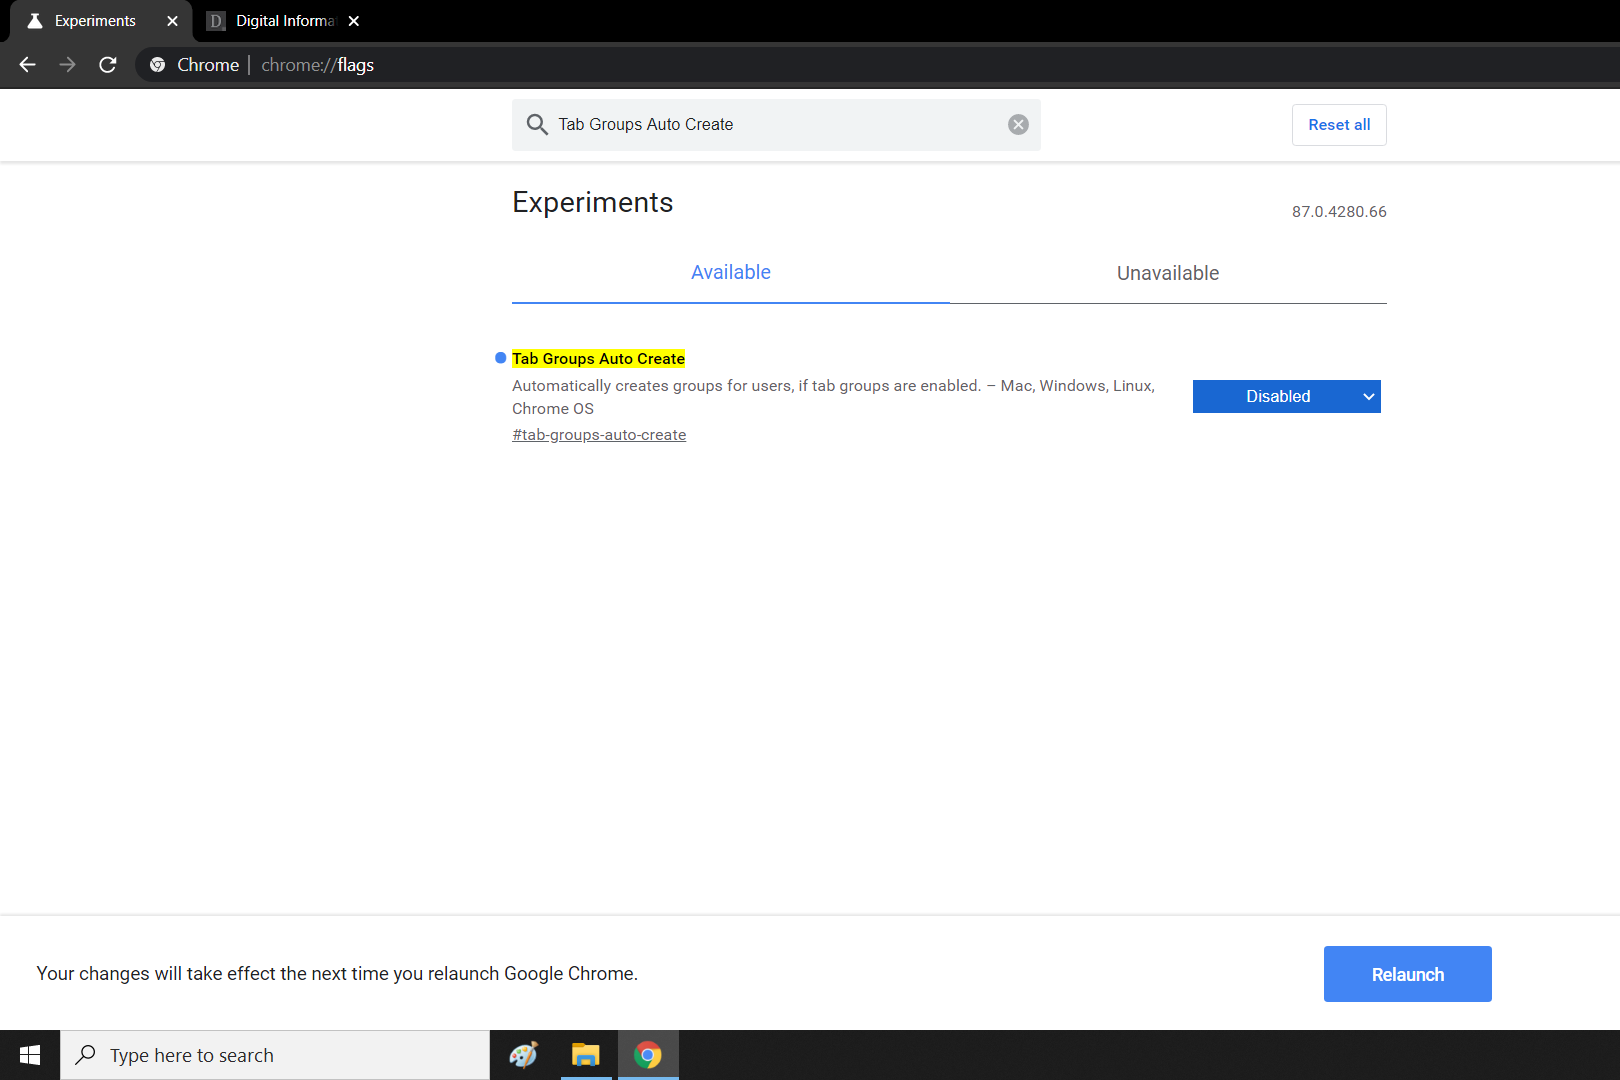Click the version number 87.0.4280.66
Image resolution: width=1620 pixels, height=1080 pixels.
click(x=1339, y=212)
